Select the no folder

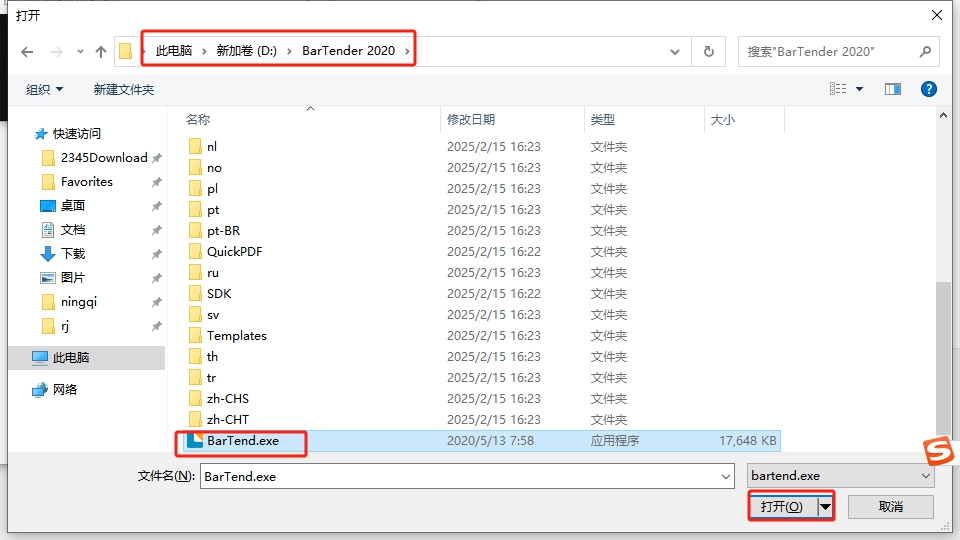214,168
